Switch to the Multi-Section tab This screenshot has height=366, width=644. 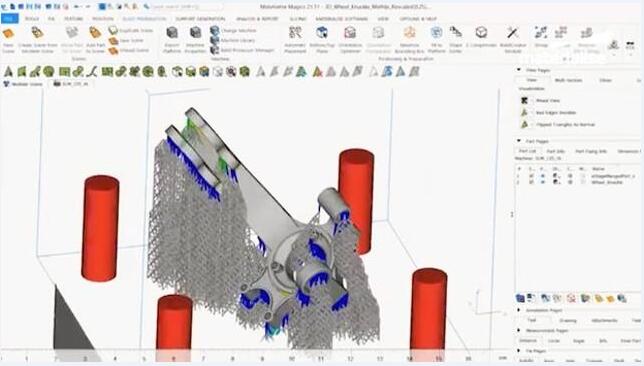tap(568, 80)
